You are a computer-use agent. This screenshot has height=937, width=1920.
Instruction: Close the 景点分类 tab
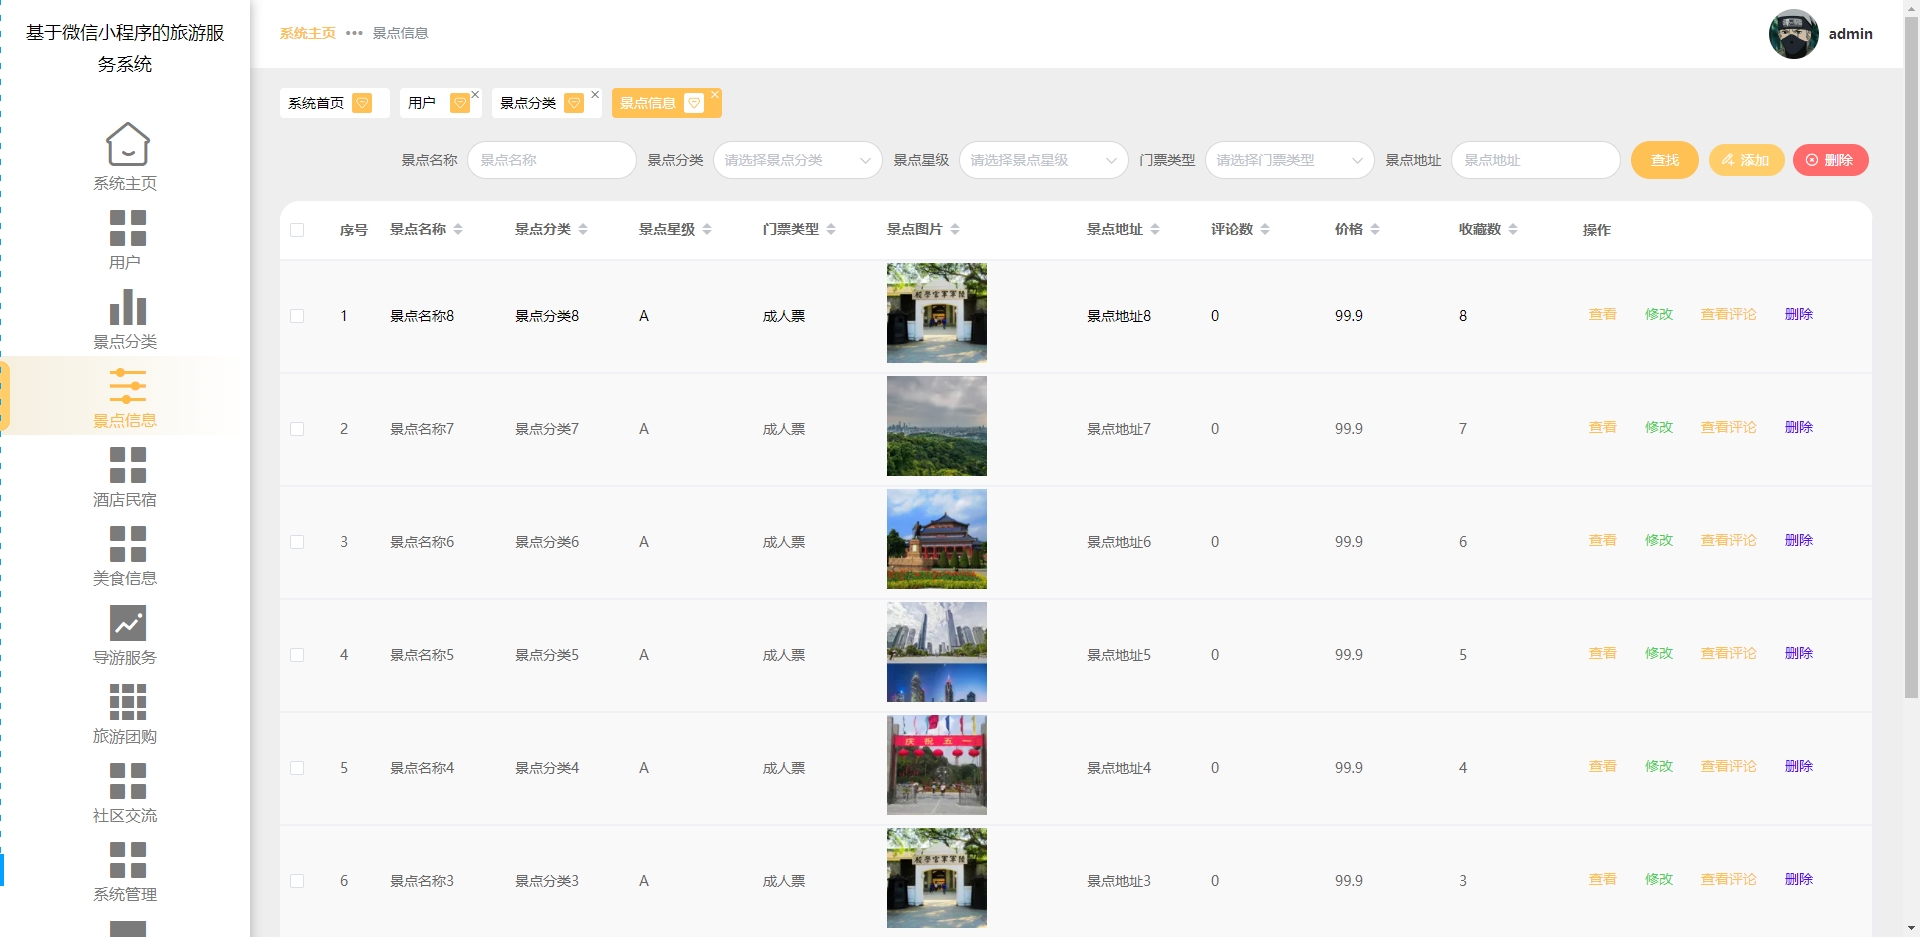click(595, 95)
